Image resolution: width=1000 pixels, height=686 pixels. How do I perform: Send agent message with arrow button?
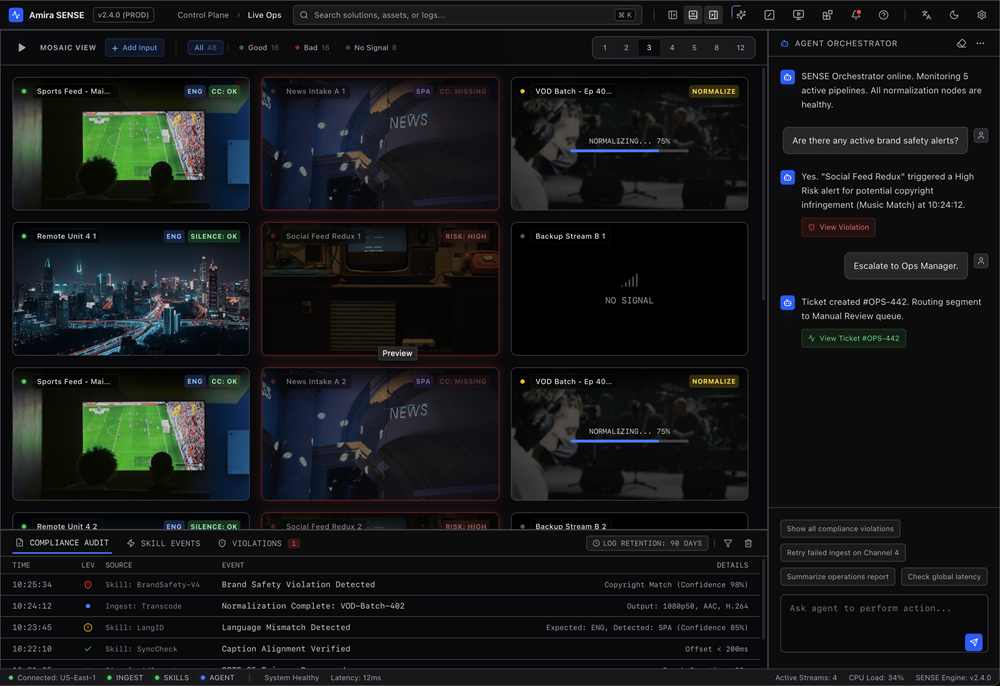tap(973, 642)
